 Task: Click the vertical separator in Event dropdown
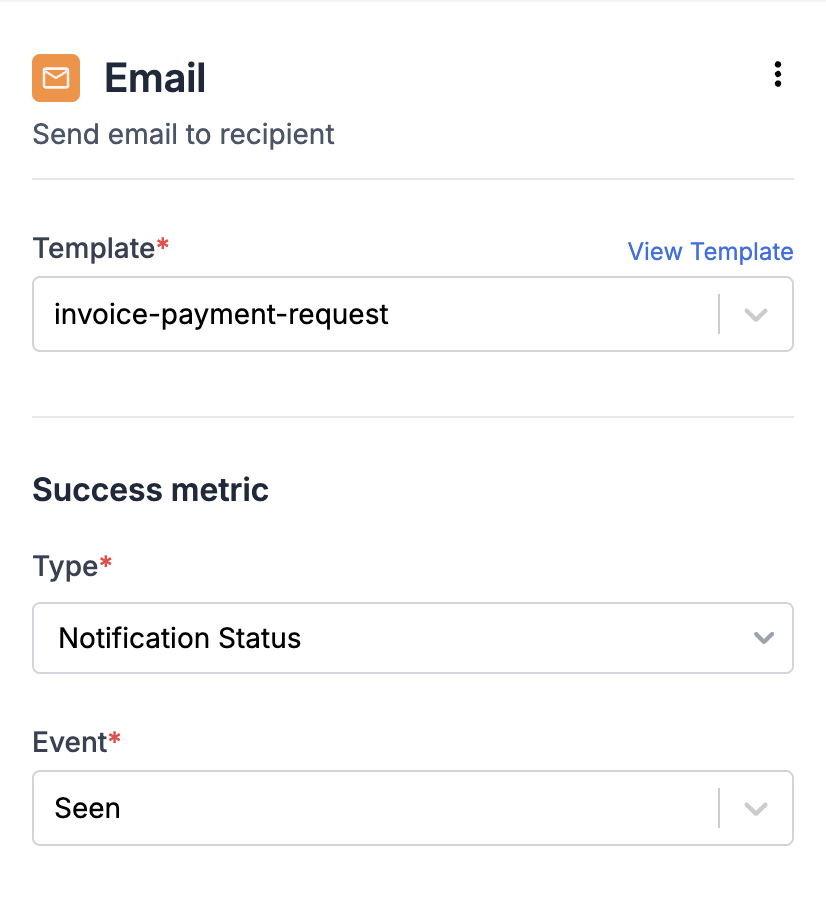pyautogui.click(x=719, y=809)
